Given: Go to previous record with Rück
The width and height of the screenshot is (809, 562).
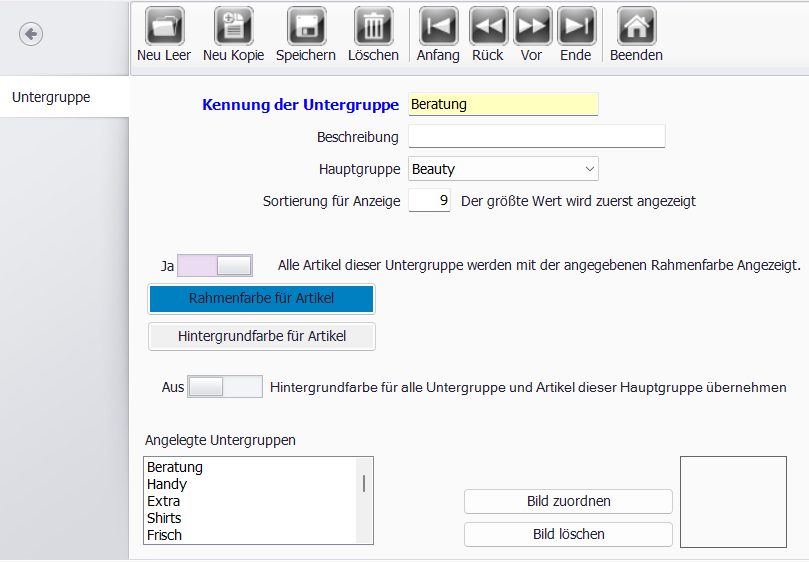Looking at the screenshot, I should (x=488, y=26).
